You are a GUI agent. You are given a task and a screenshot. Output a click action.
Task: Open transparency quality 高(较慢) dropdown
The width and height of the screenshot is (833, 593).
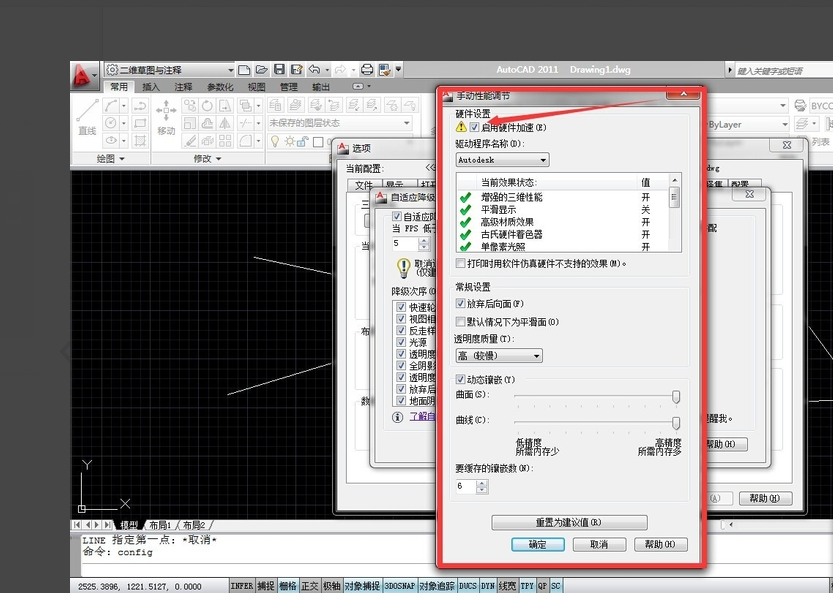(x=499, y=355)
